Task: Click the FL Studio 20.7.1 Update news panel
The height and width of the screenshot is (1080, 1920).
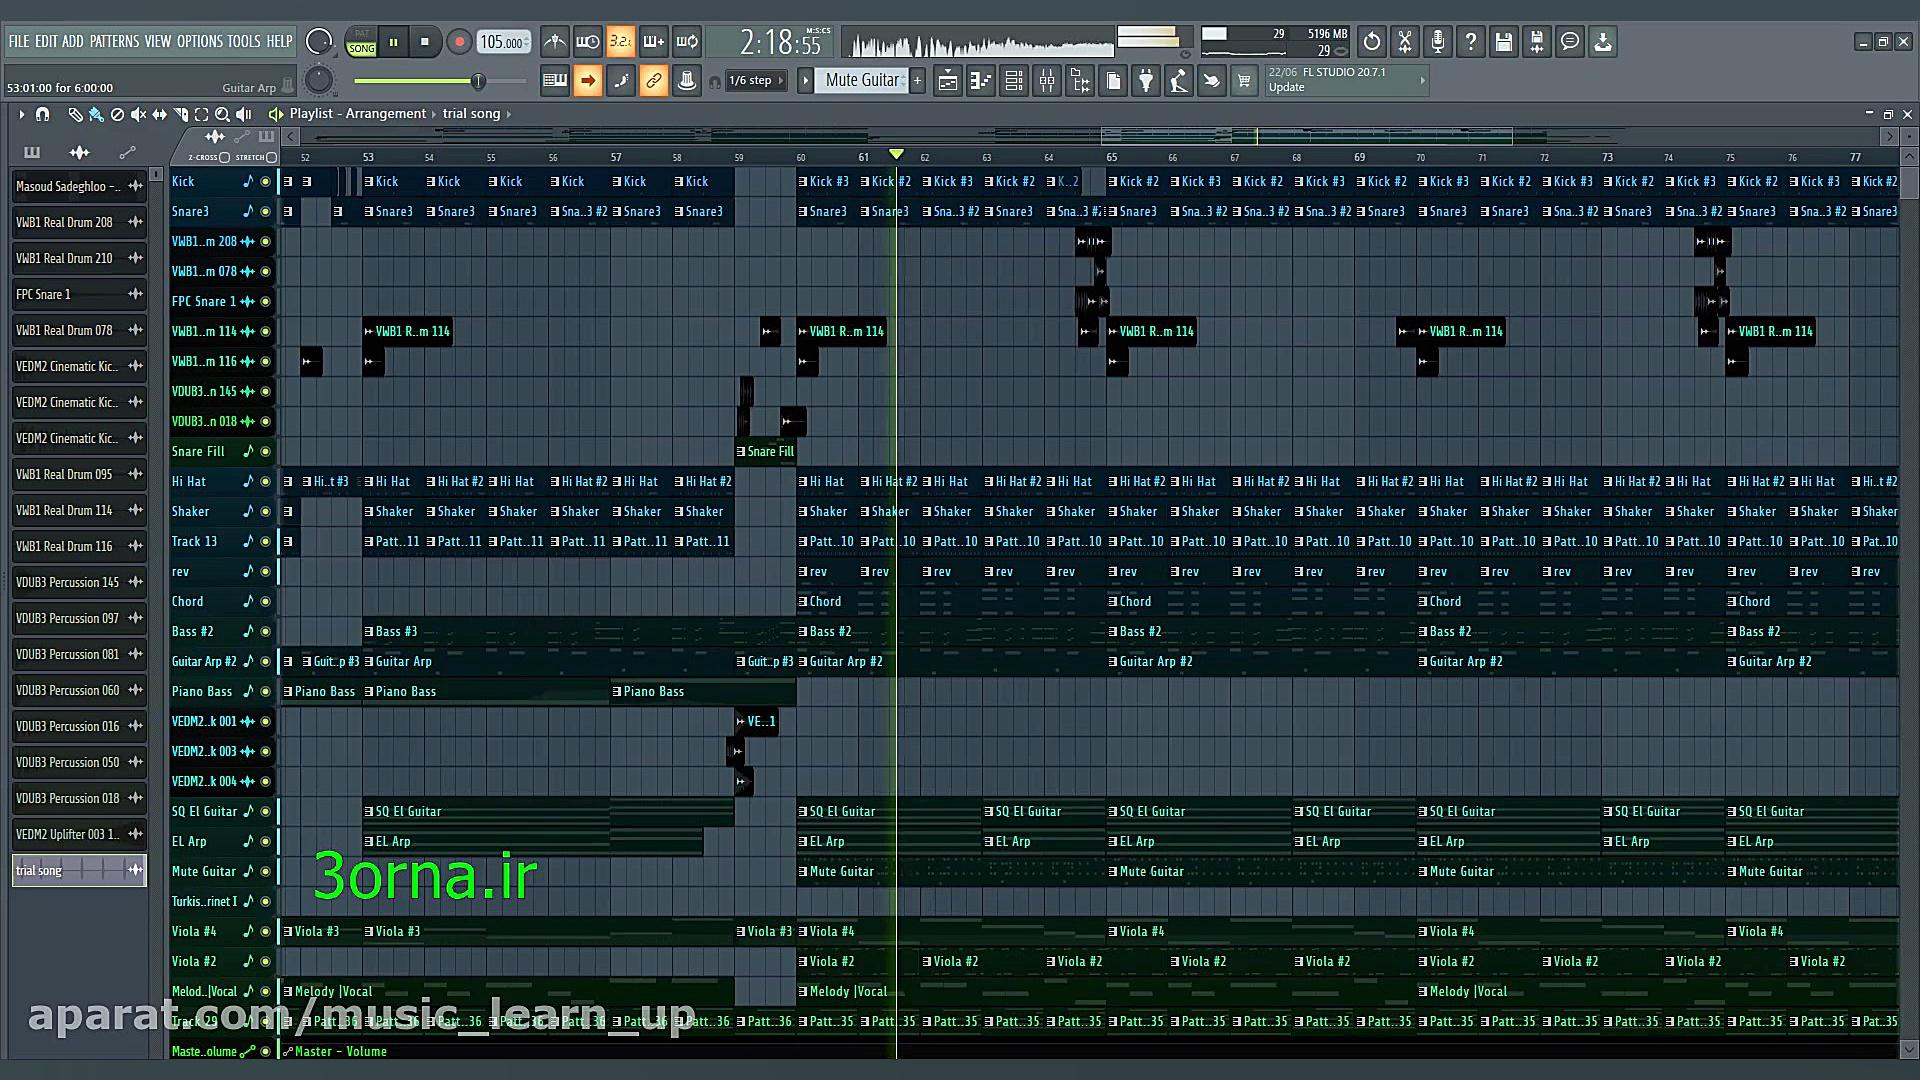Action: [1345, 80]
